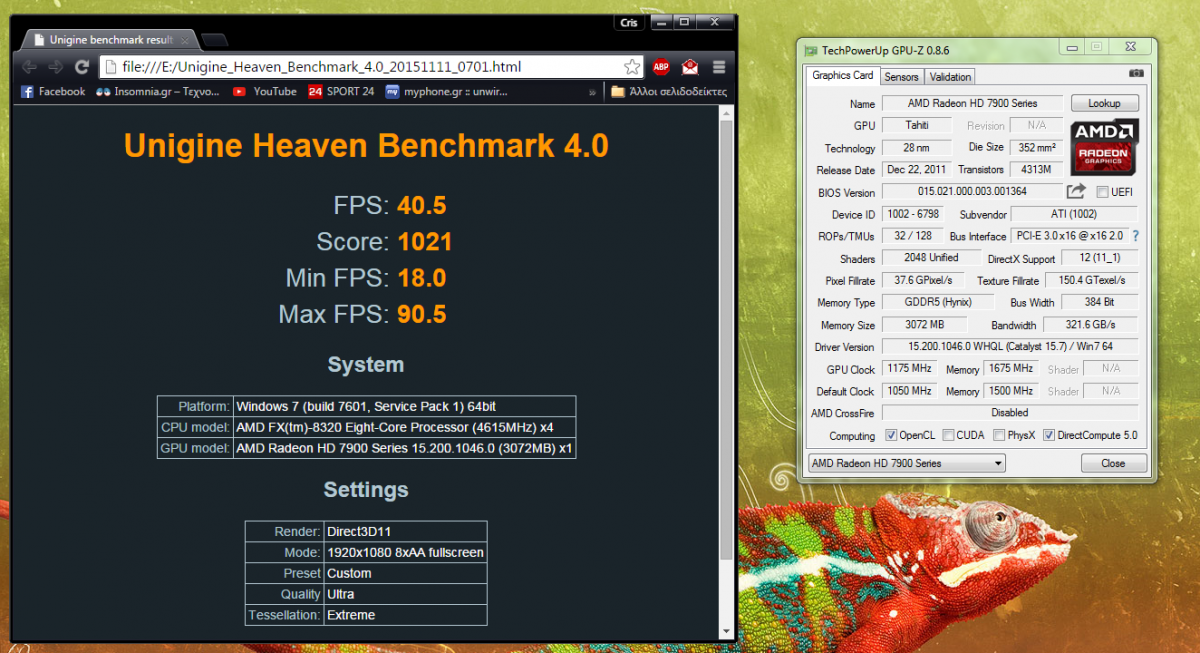Click the scrollbar down arrow in Chrome
Screen dimensions: 1200x653
click(726, 630)
